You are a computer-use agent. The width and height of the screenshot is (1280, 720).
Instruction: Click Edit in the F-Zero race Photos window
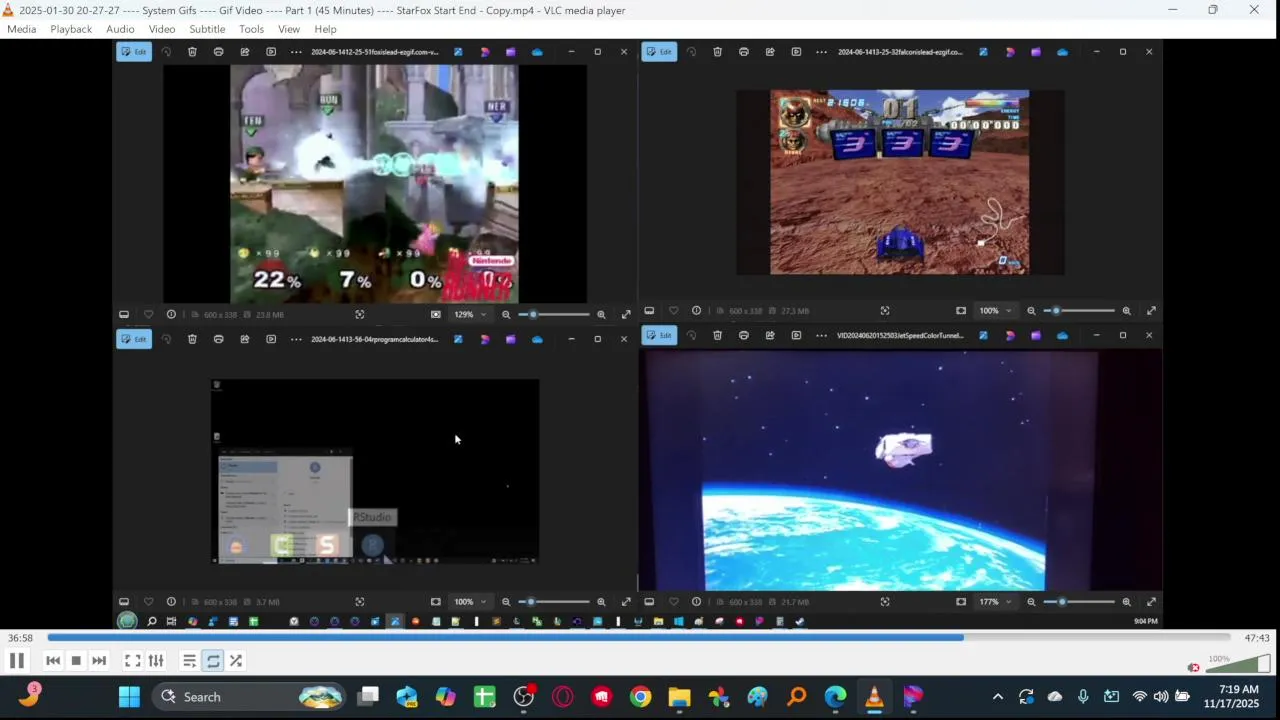tap(659, 52)
